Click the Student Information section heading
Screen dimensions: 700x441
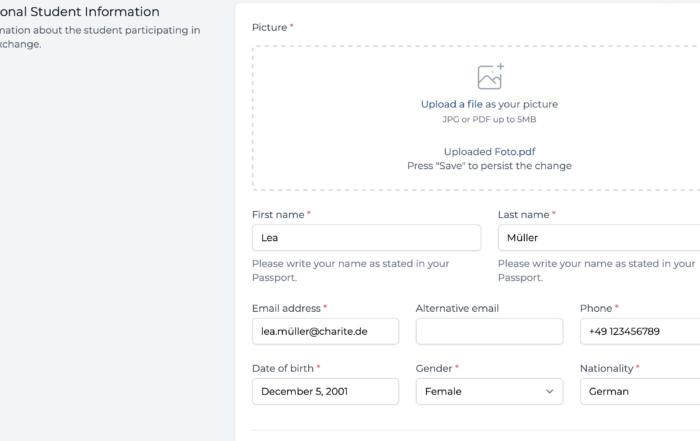pos(79,12)
